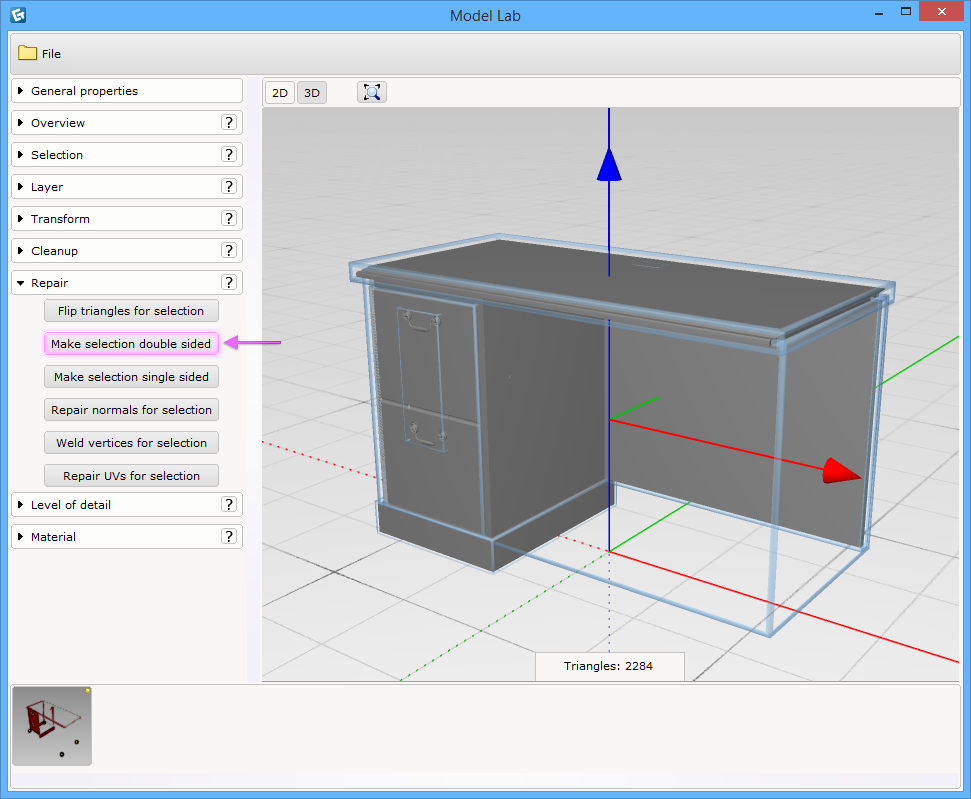Open help for Layer

click(x=229, y=186)
